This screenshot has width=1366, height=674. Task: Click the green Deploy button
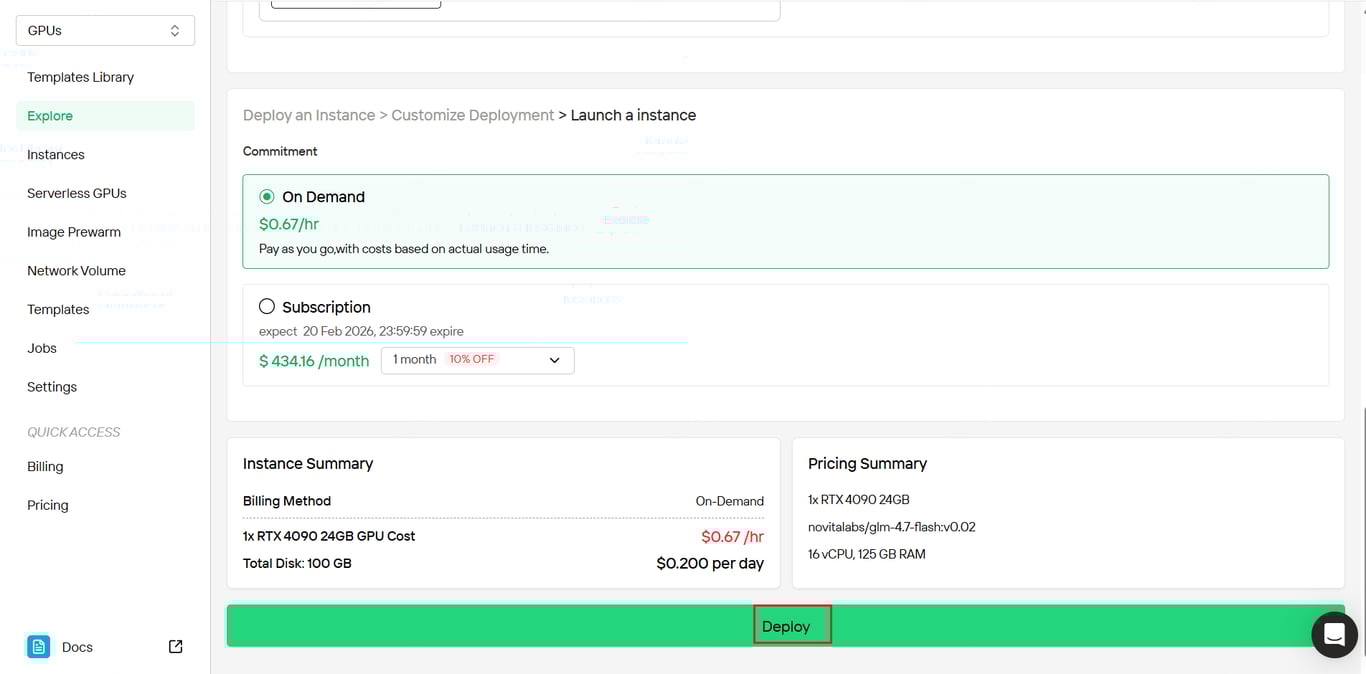coord(785,626)
